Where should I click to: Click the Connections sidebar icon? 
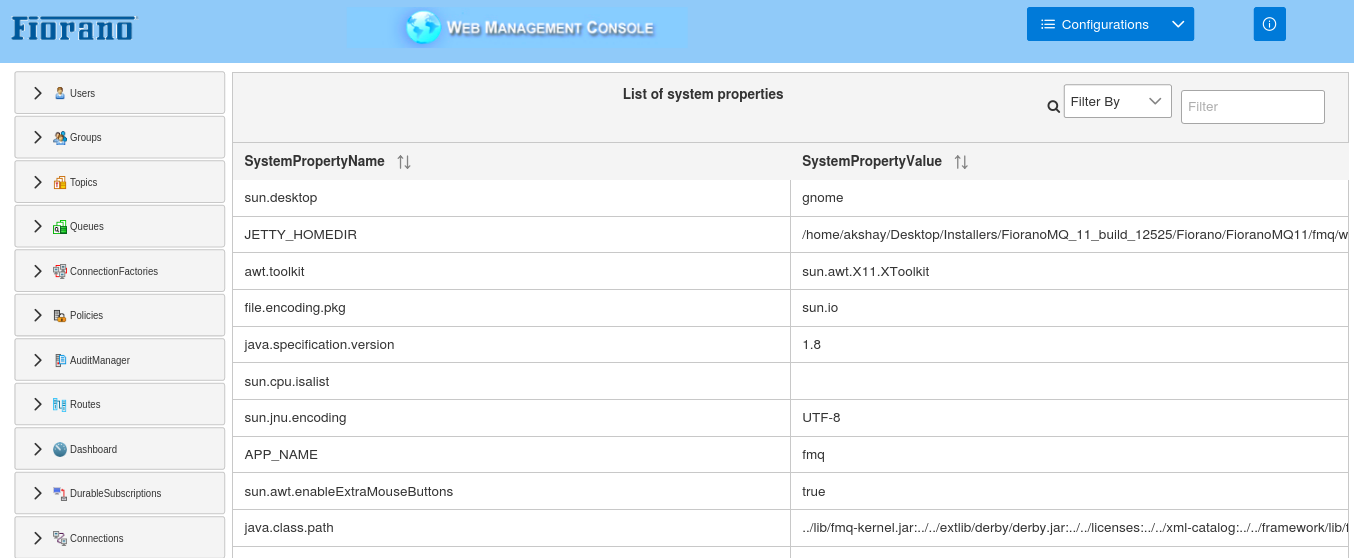pyautogui.click(x=60, y=538)
